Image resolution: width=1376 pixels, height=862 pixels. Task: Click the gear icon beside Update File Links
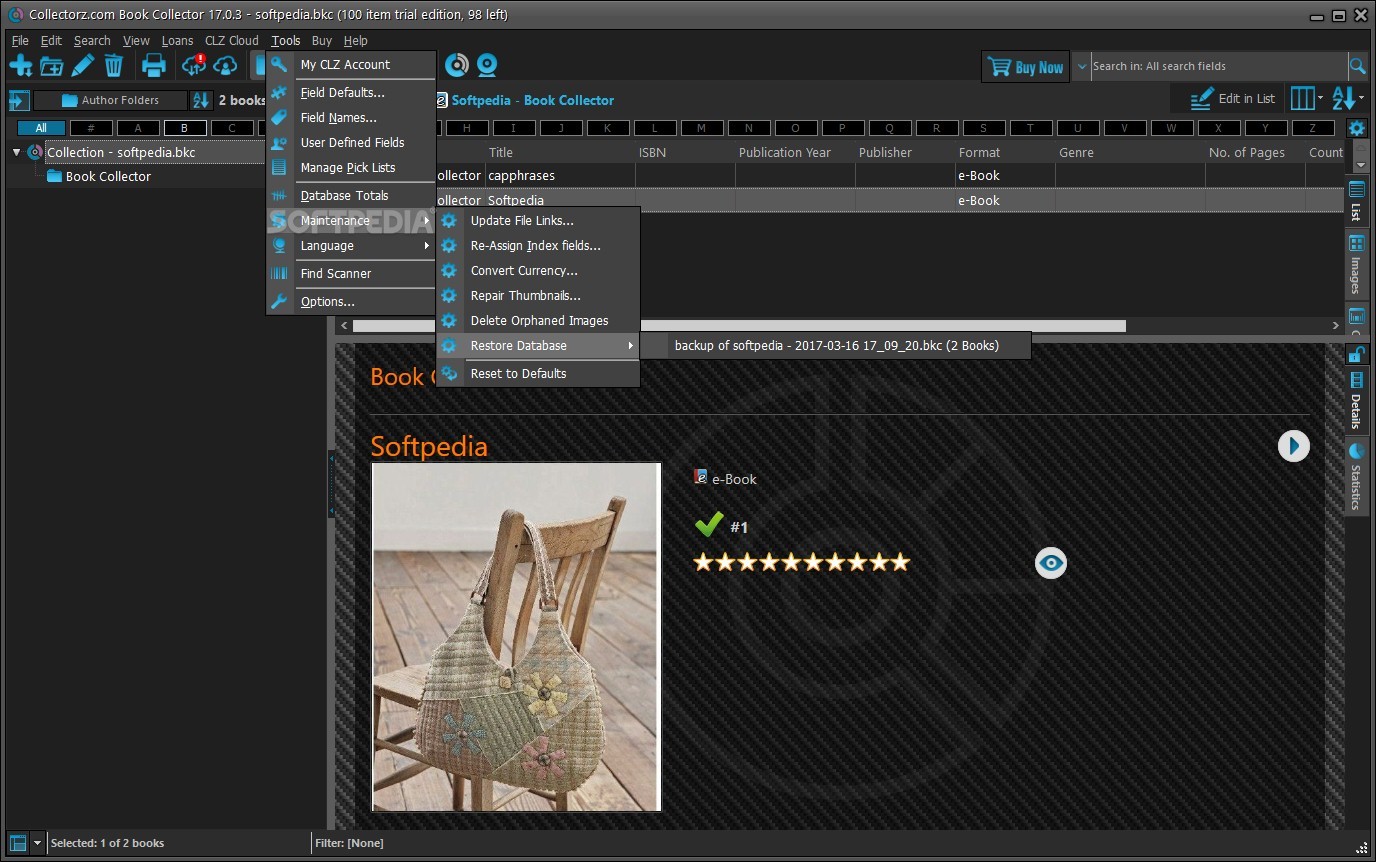point(449,221)
